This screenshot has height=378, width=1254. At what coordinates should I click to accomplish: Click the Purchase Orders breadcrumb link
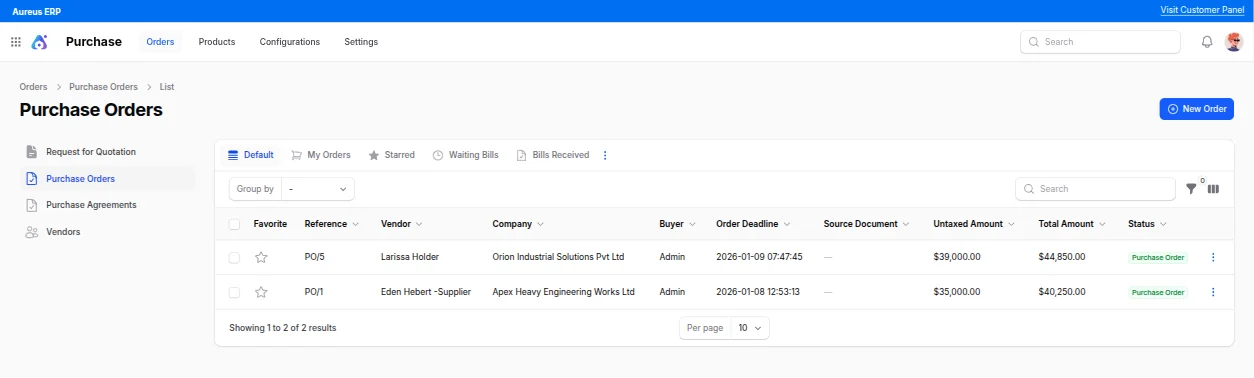[103, 87]
